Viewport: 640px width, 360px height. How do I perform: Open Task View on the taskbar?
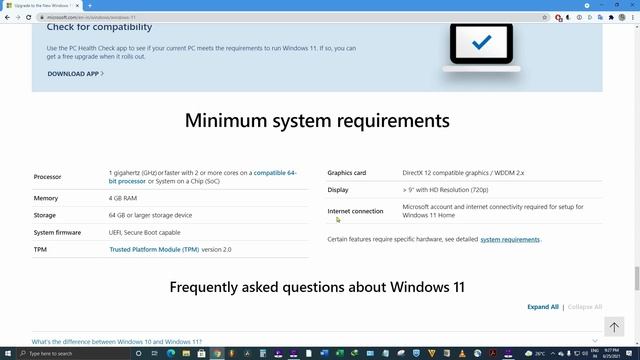coord(154,353)
